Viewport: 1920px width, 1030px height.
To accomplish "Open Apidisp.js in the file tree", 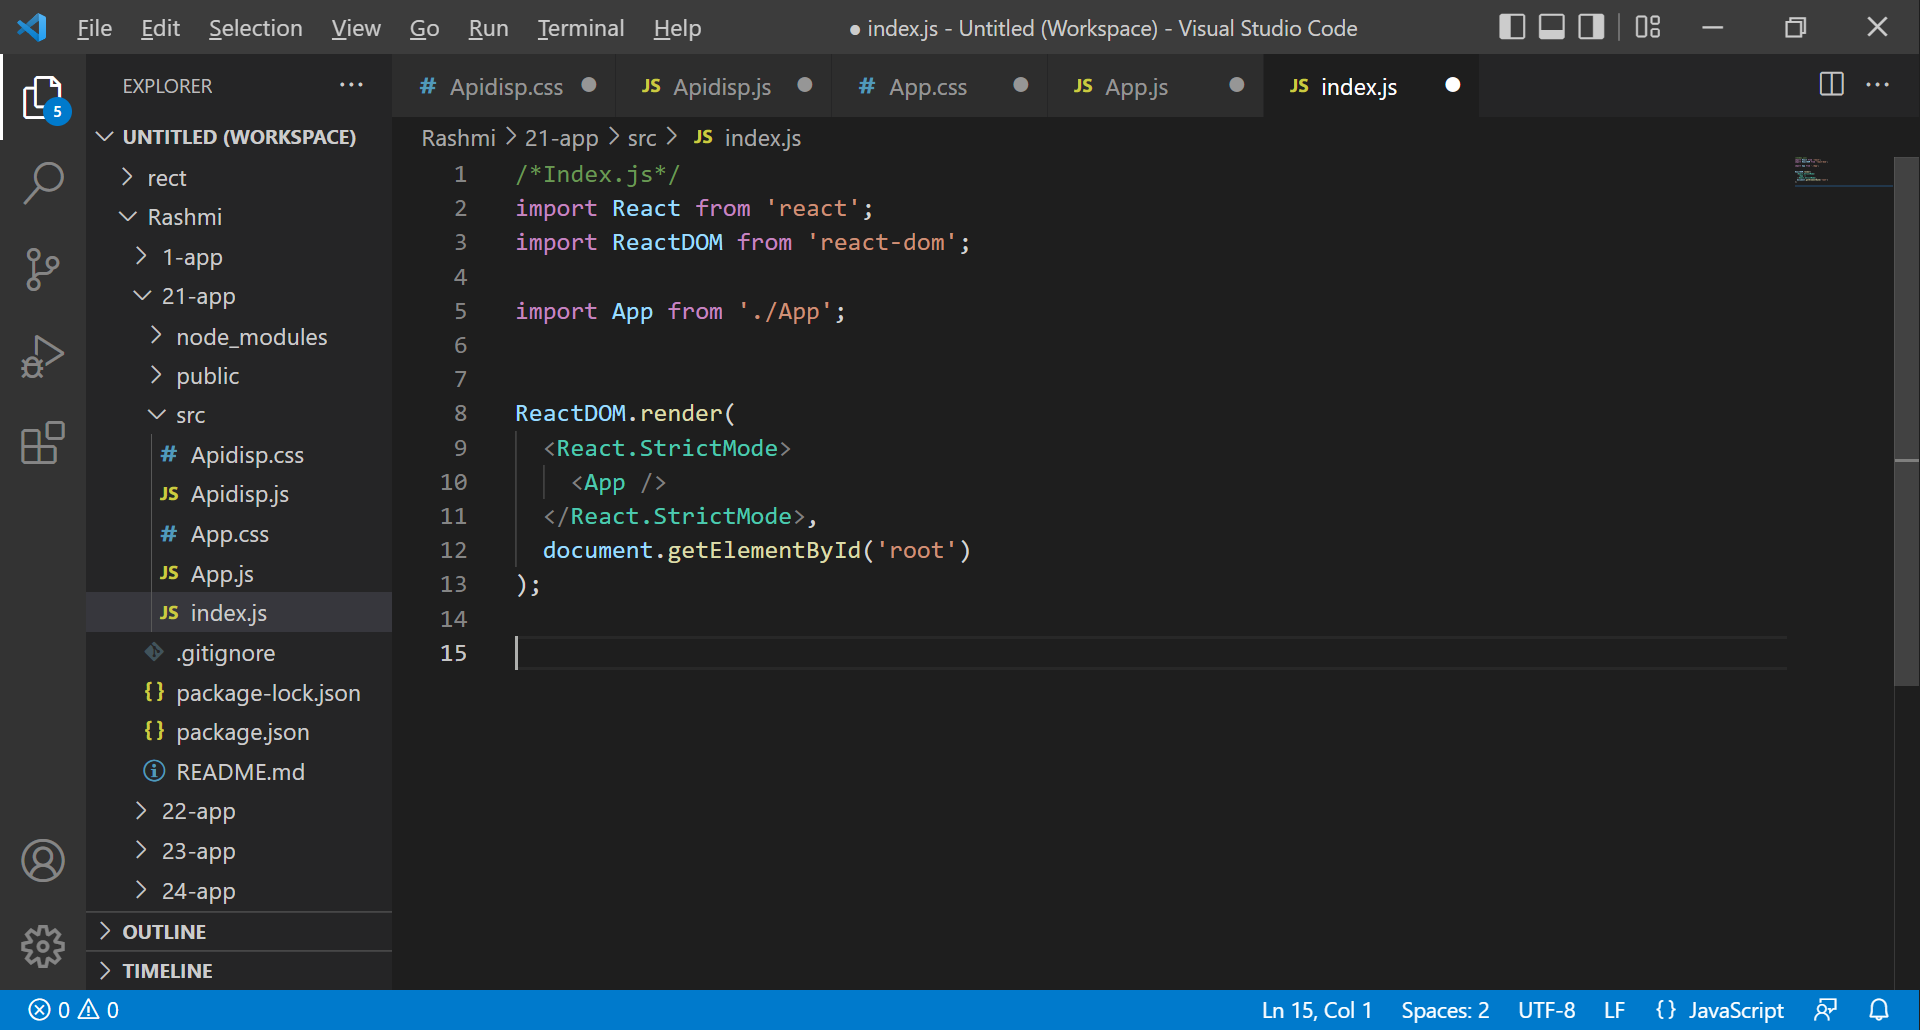I will coord(239,494).
